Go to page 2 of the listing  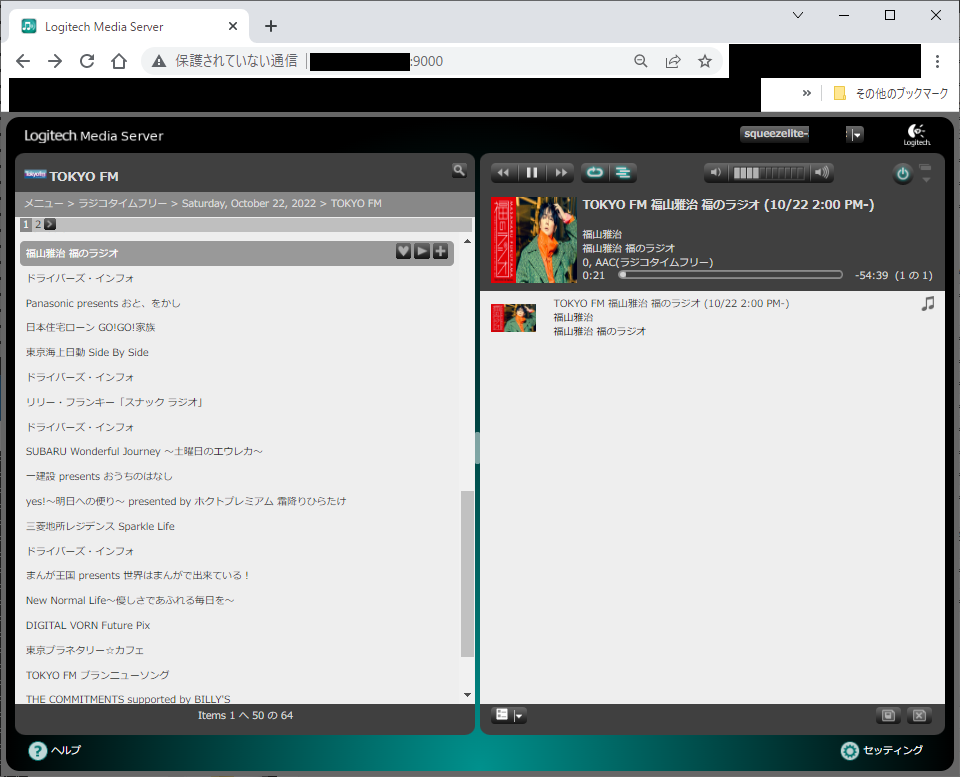tap(38, 225)
